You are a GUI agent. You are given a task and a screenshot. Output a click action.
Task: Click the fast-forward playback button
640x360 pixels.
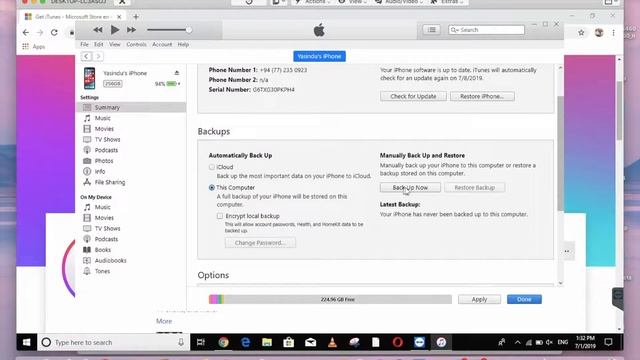pos(131,30)
